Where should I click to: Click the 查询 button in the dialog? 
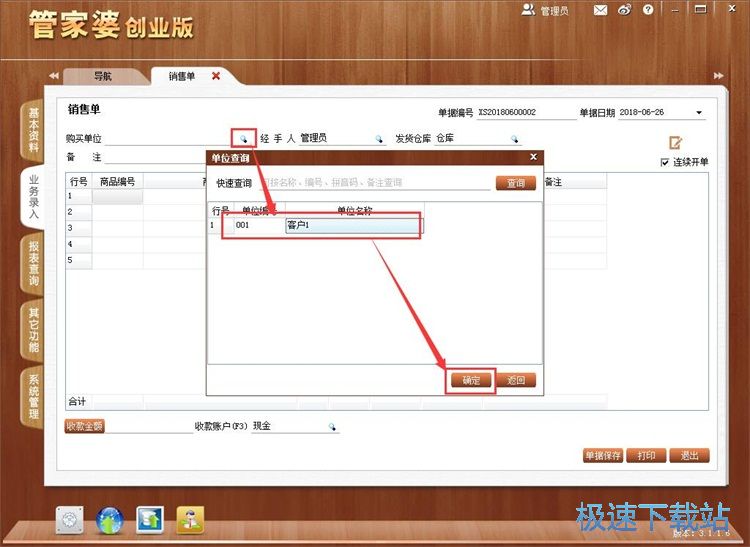click(x=516, y=183)
